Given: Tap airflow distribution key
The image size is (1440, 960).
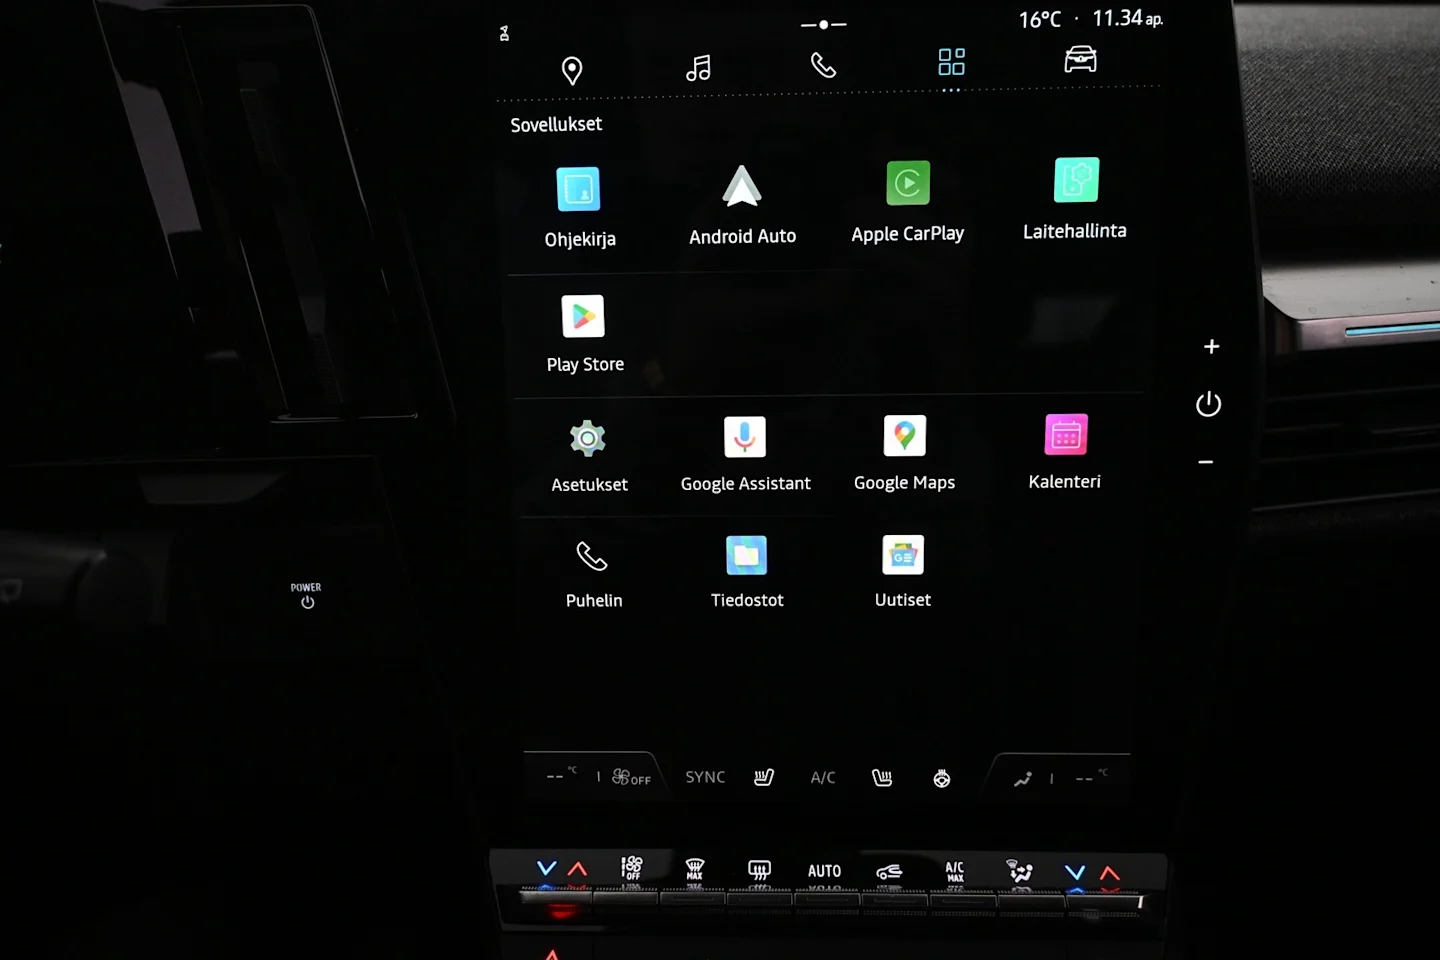Looking at the screenshot, I should [1019, 871].
